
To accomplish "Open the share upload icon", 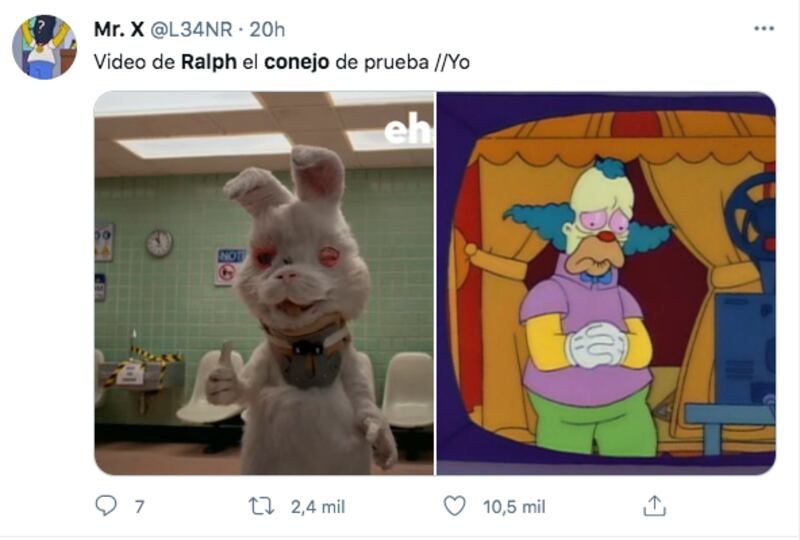I will (x=654, y=506).
